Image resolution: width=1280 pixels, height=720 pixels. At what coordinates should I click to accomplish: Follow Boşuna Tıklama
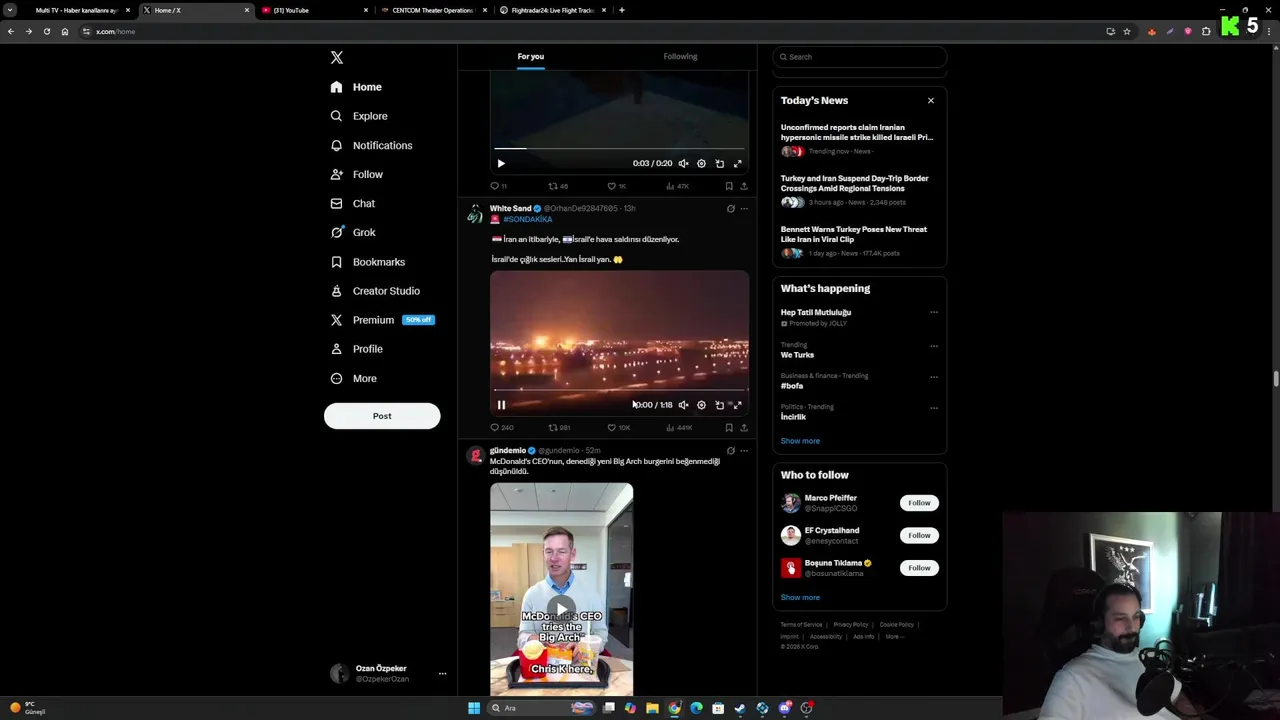919,568
